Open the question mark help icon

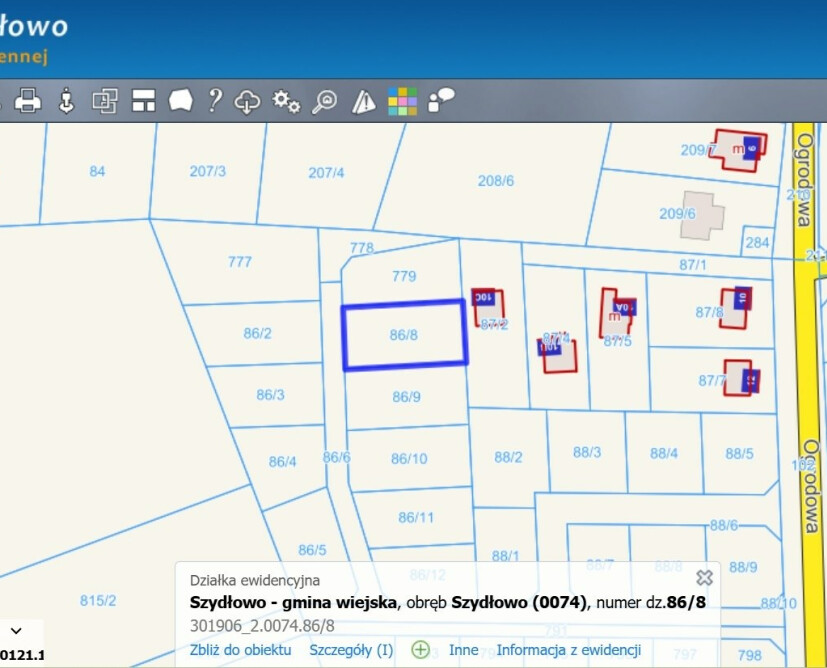click(215, 100)
